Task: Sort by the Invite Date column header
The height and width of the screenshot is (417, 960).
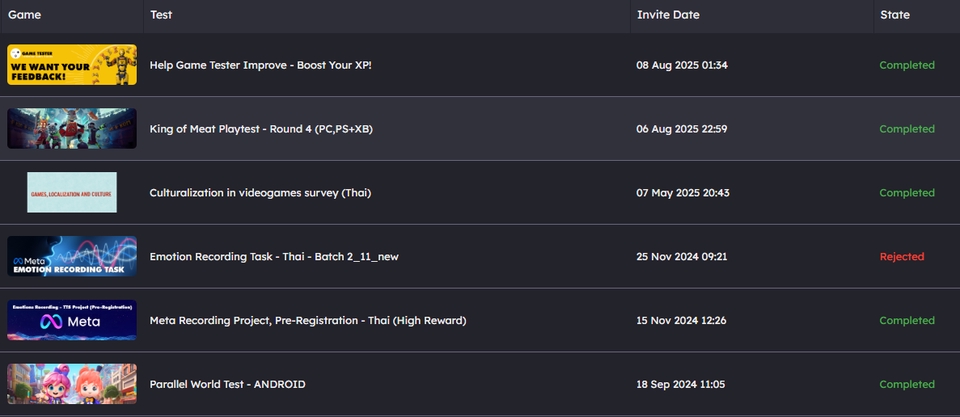Action: coord(668,15)
